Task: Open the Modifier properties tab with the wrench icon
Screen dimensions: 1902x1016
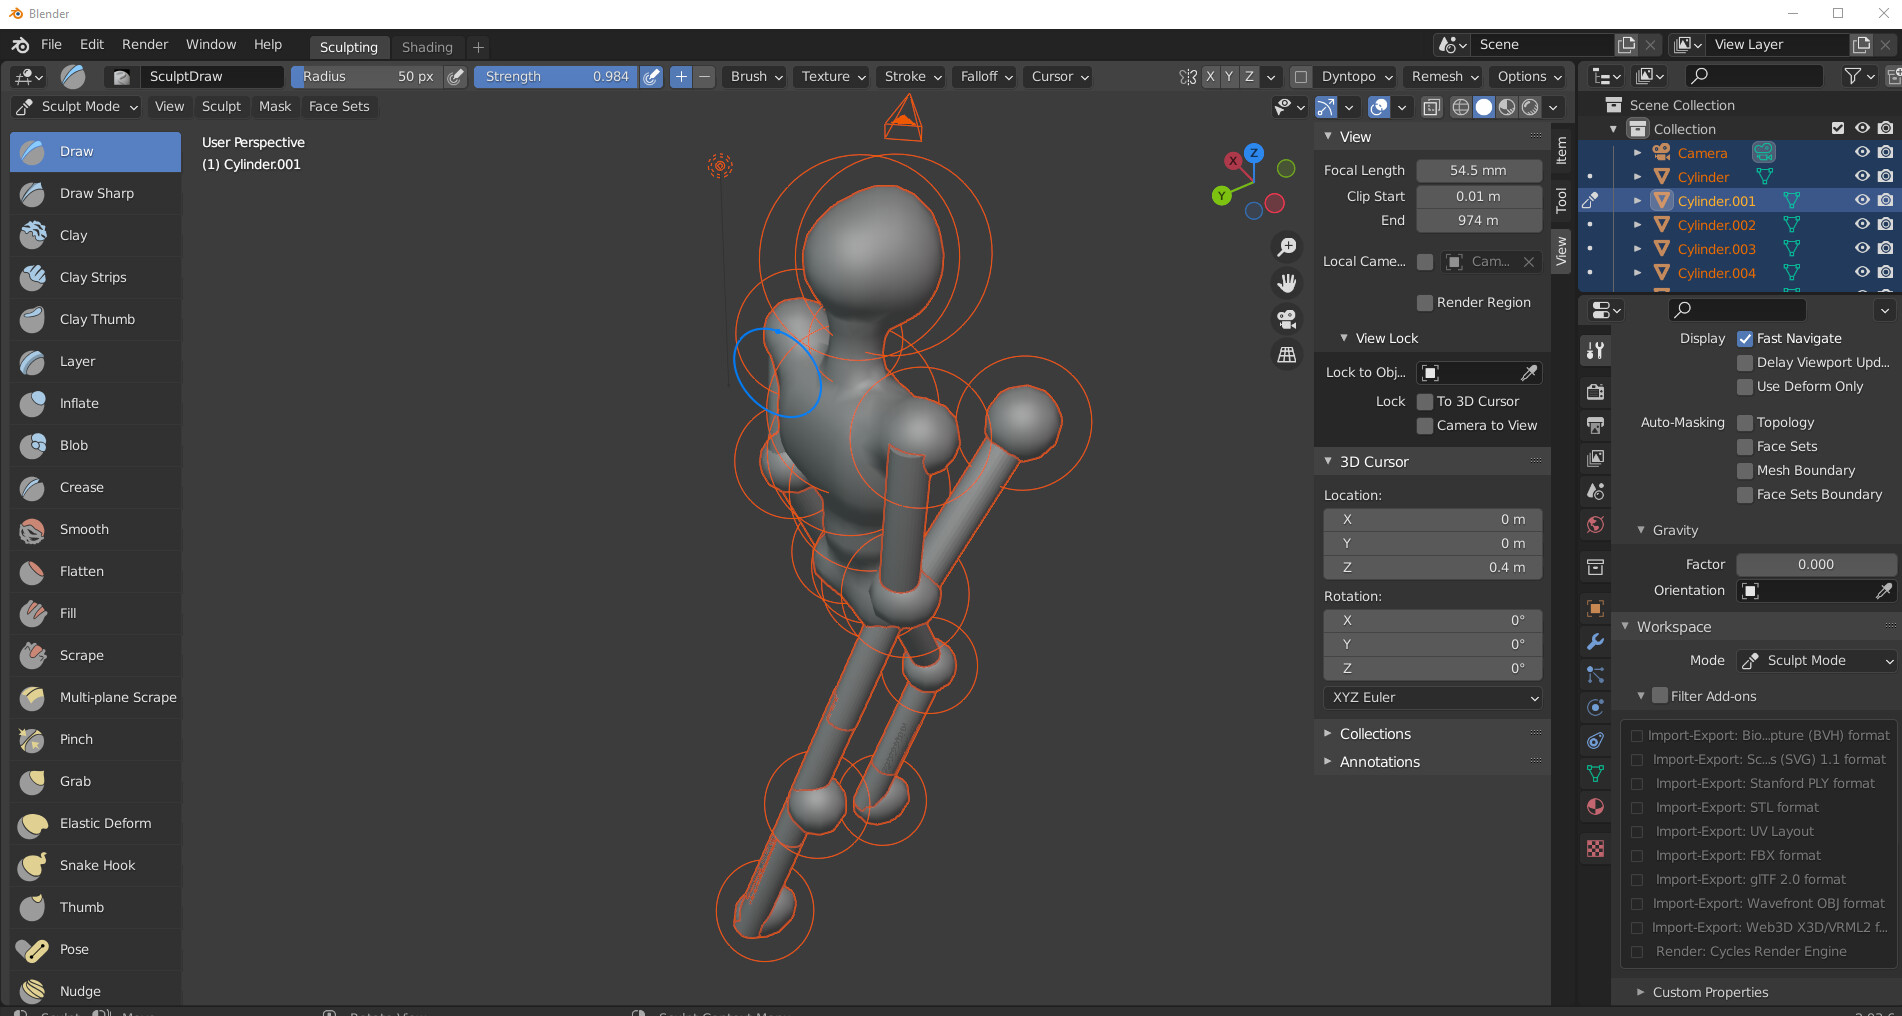Action: tap(1595, 641)
